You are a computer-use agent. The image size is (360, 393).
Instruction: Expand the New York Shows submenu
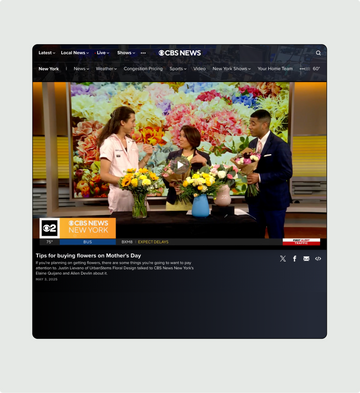232,69
